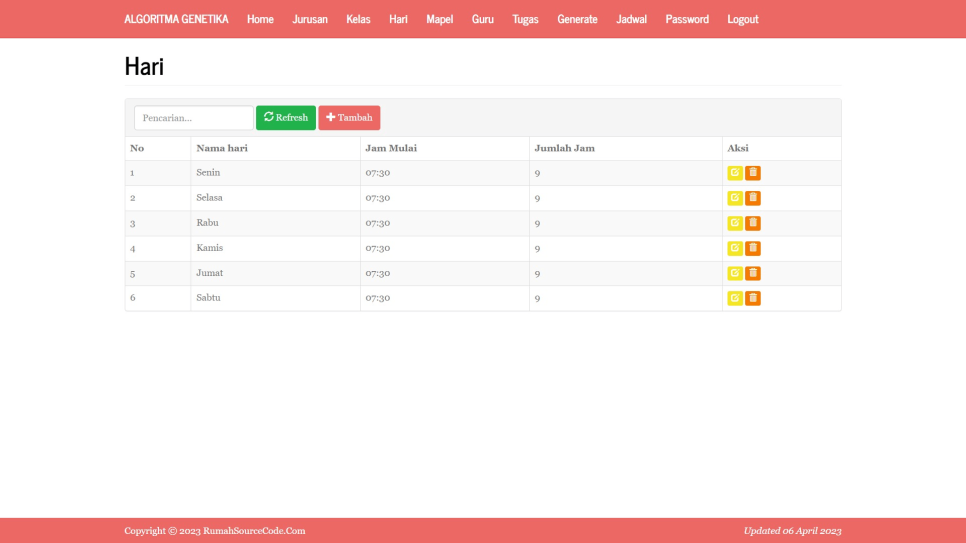Delete the Sabtu day entry

click(x=753, y=298)
